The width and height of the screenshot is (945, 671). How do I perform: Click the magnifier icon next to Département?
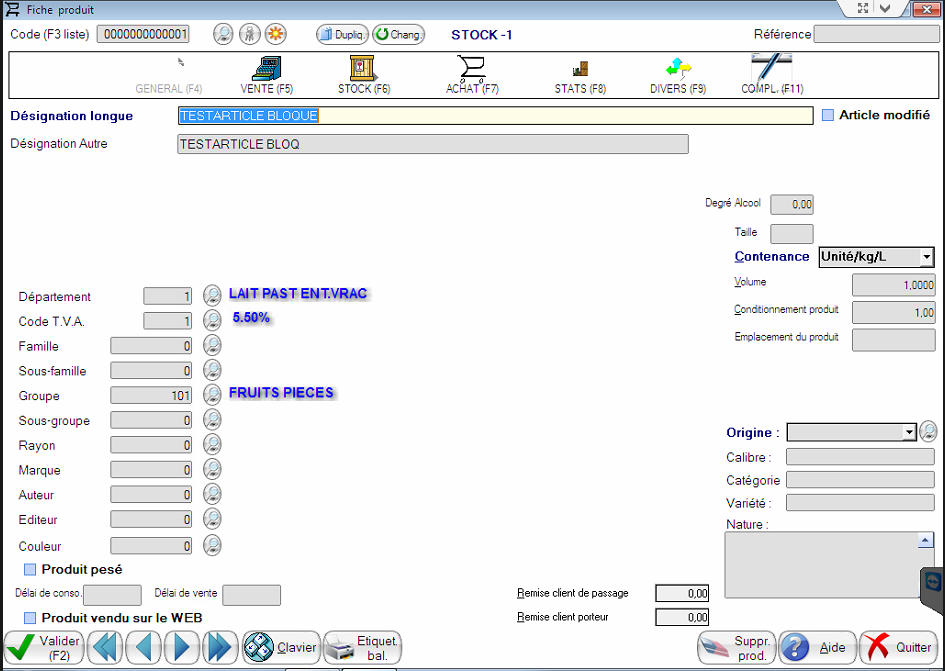pyautogui.click(x=212, y=296)
